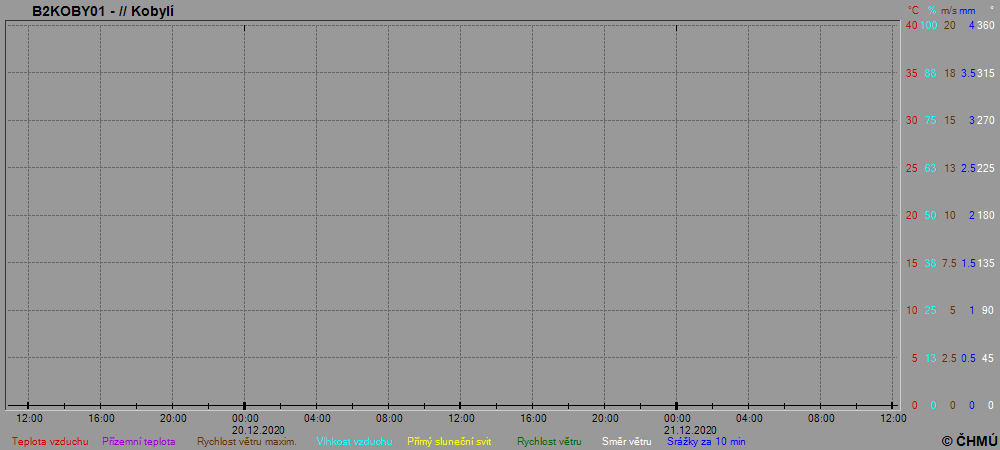Select the blue 'Srážky za 10 min' legend
The width and height of the screenshot is (1000, 450).
[706, 441]
